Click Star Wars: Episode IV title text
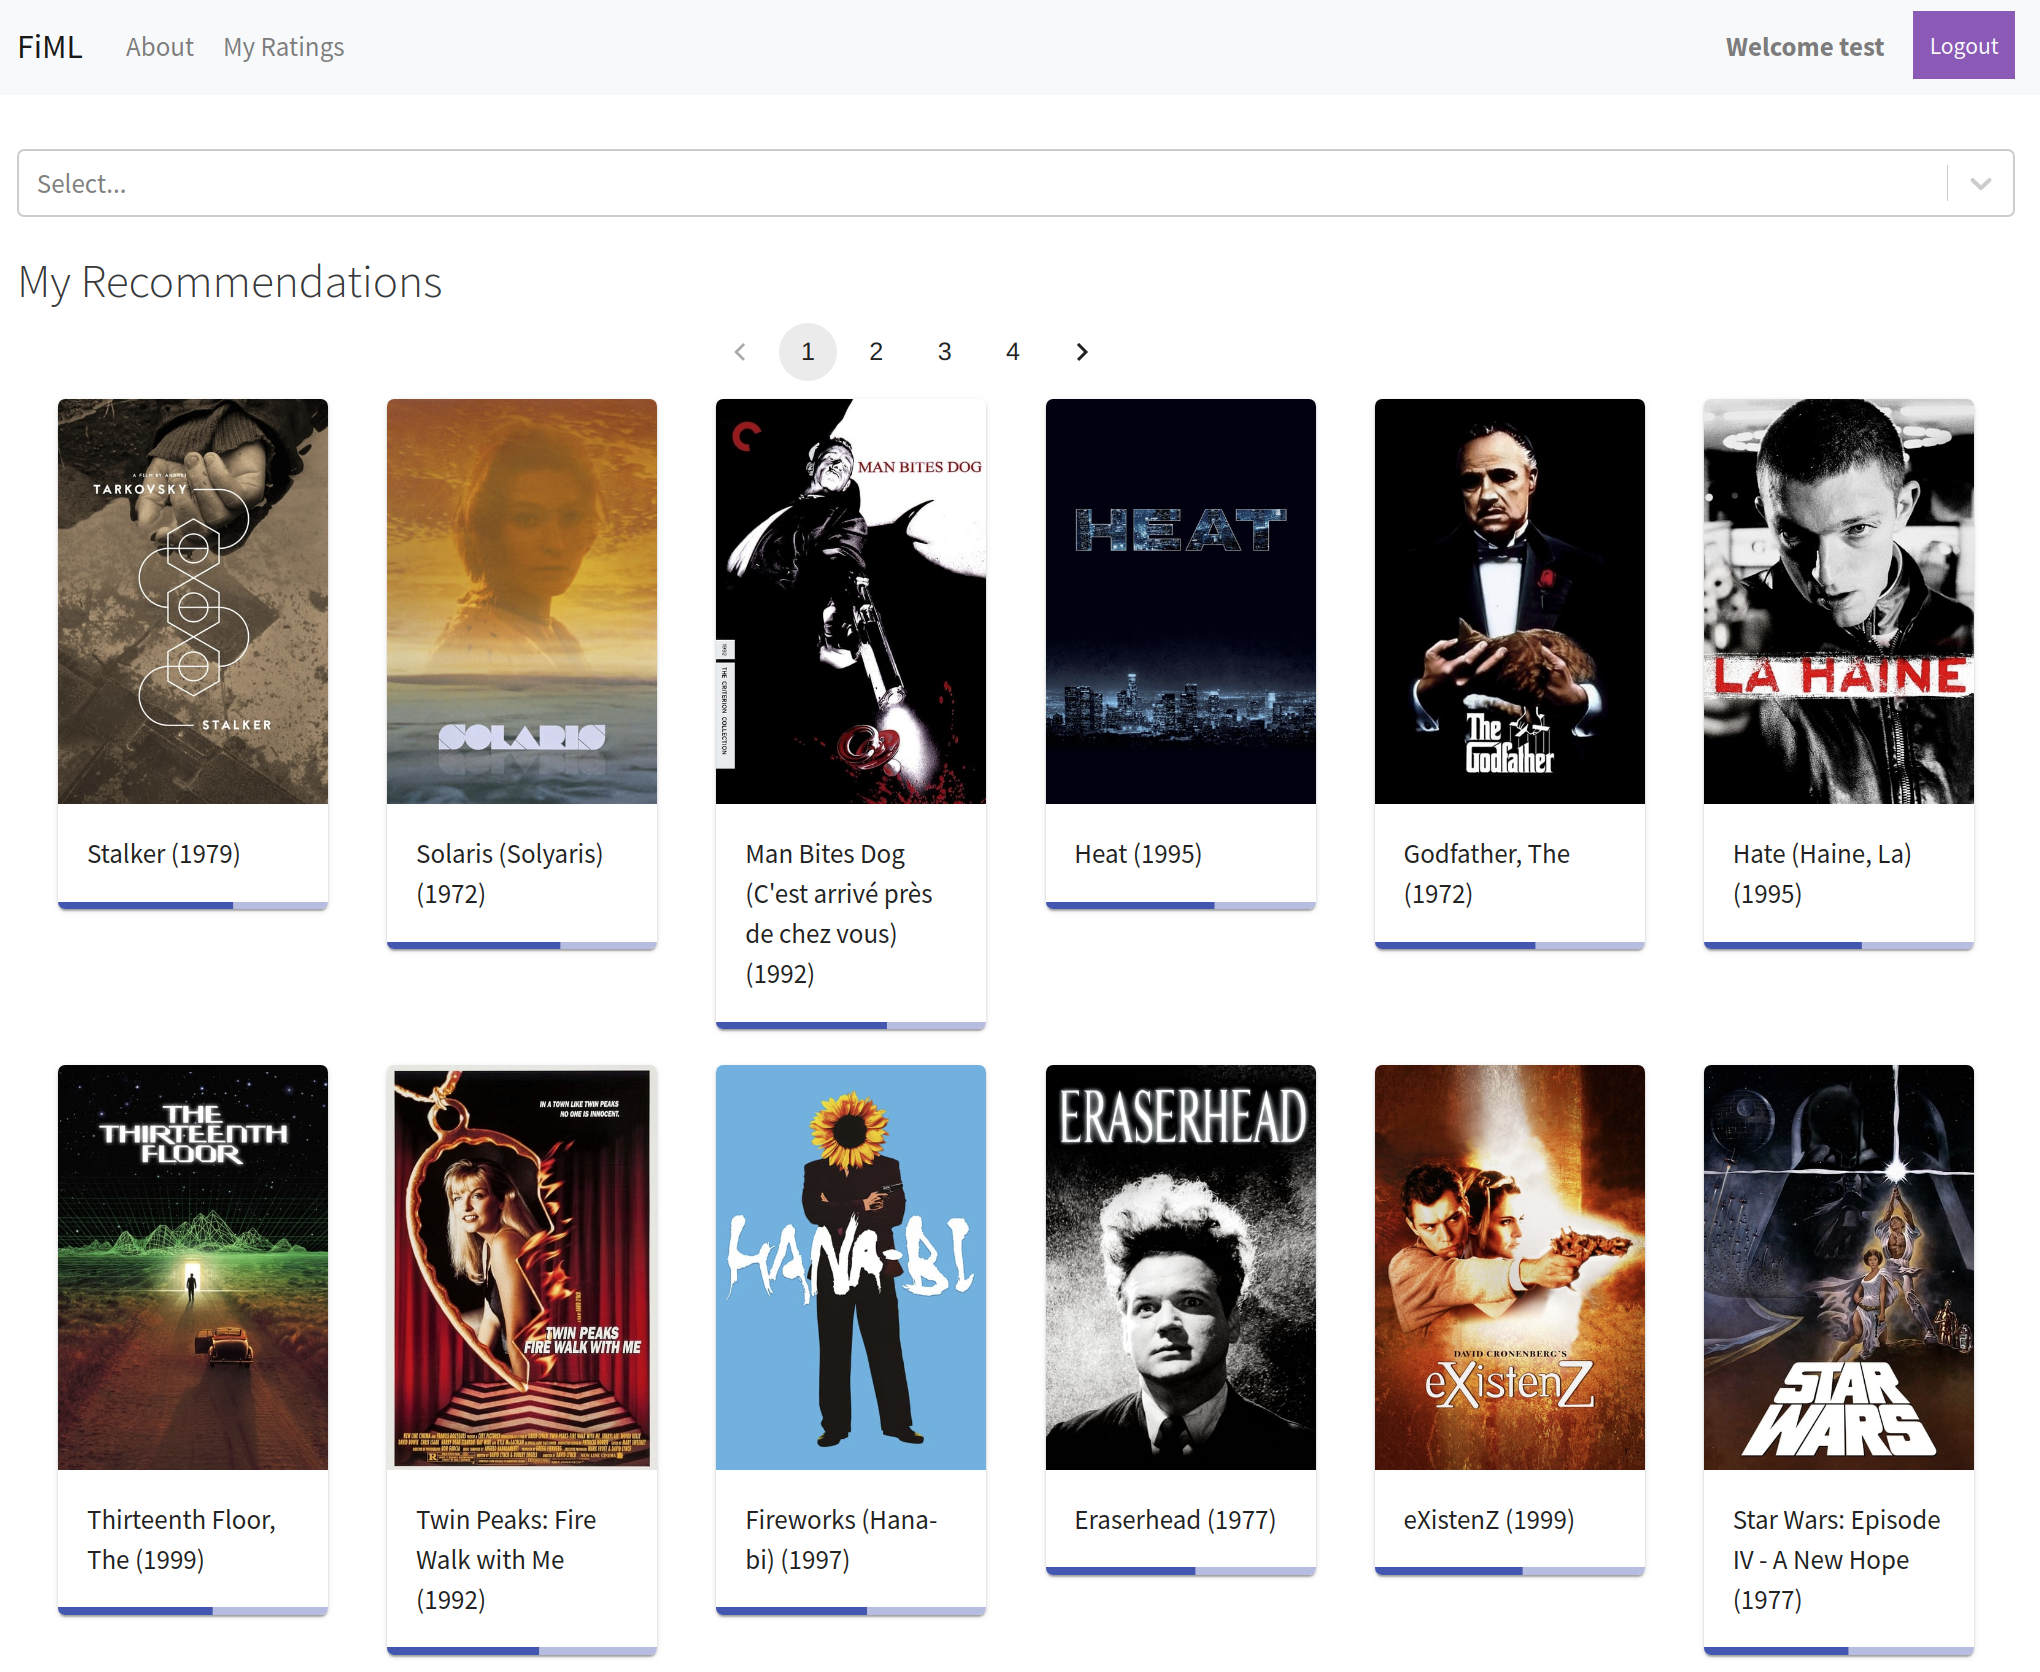The image size is (2040, 1672). (x=1836, y=1560)
